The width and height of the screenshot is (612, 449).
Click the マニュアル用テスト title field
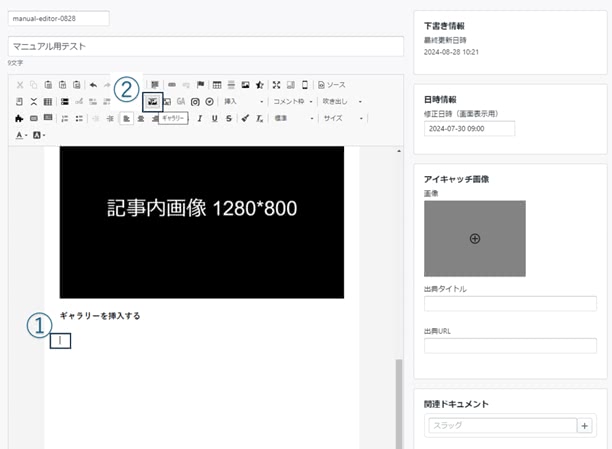point(206,46)
